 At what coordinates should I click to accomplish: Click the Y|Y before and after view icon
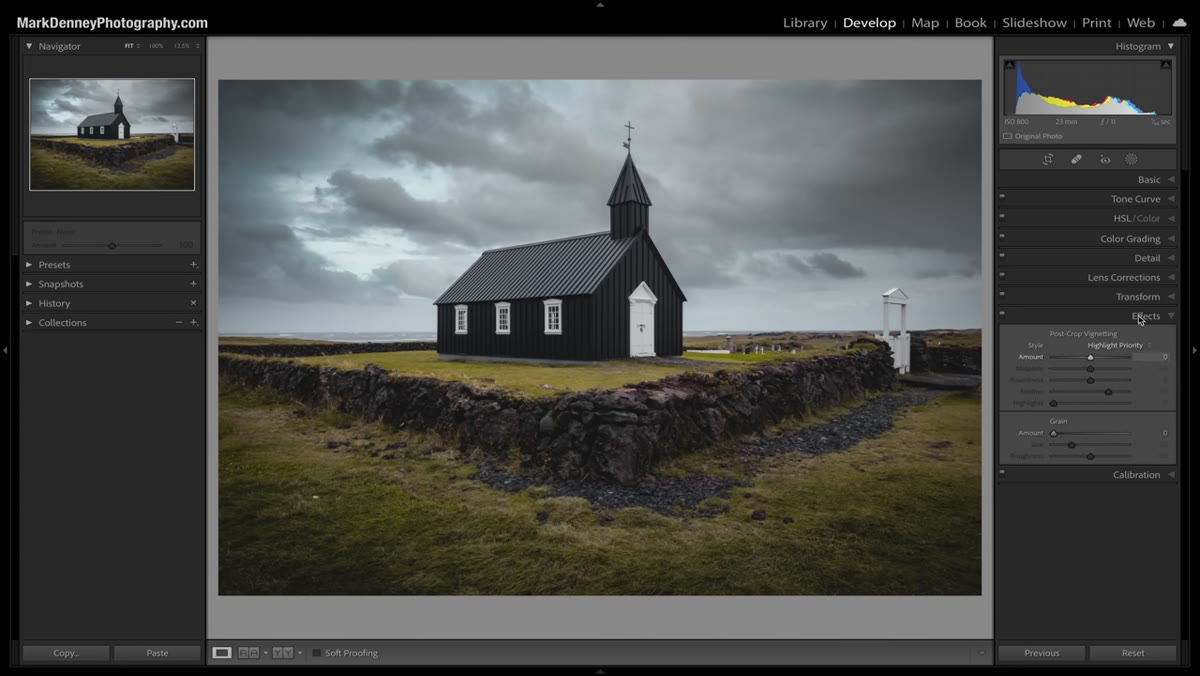tap(283, 653)
